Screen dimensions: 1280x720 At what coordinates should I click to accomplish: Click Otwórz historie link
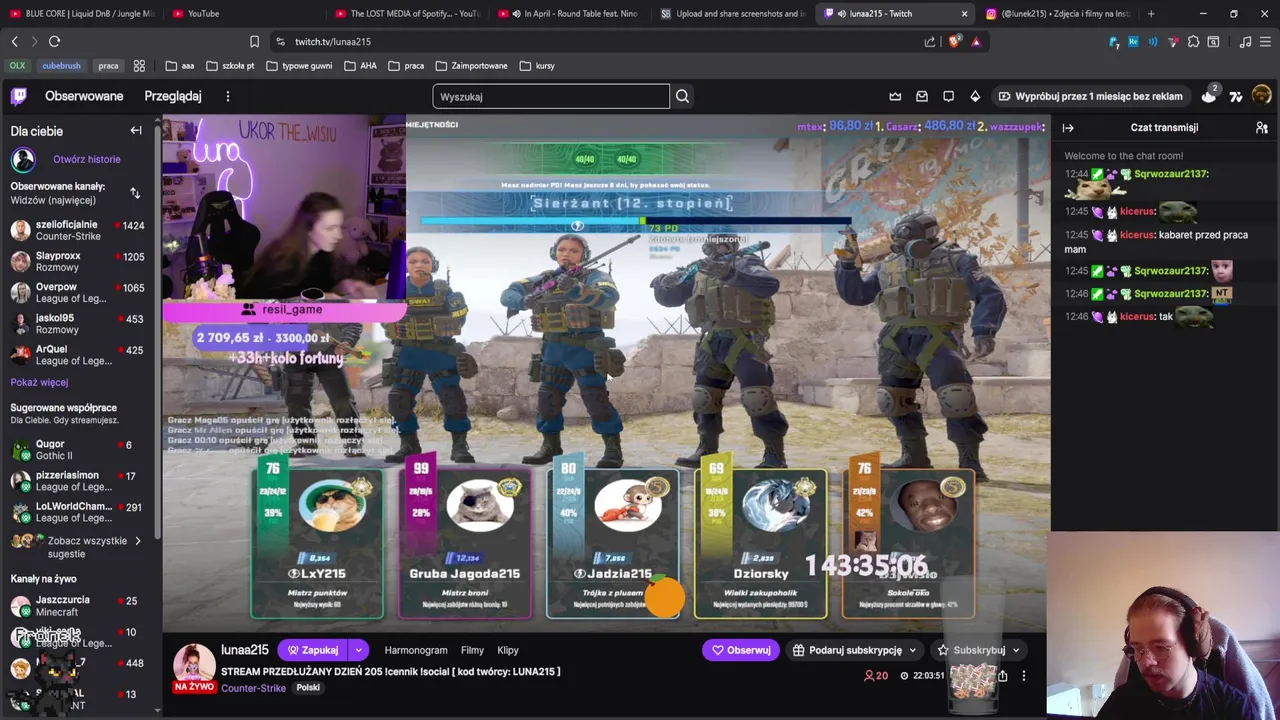click(87, 159)
